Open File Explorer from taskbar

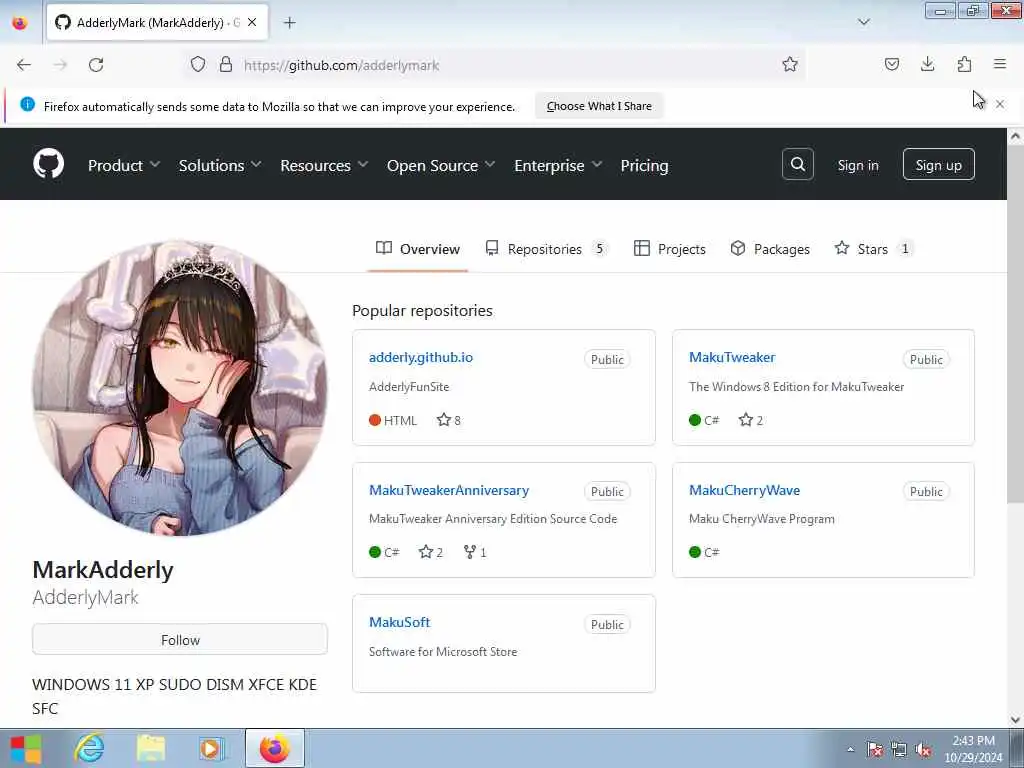click(151, 748)
